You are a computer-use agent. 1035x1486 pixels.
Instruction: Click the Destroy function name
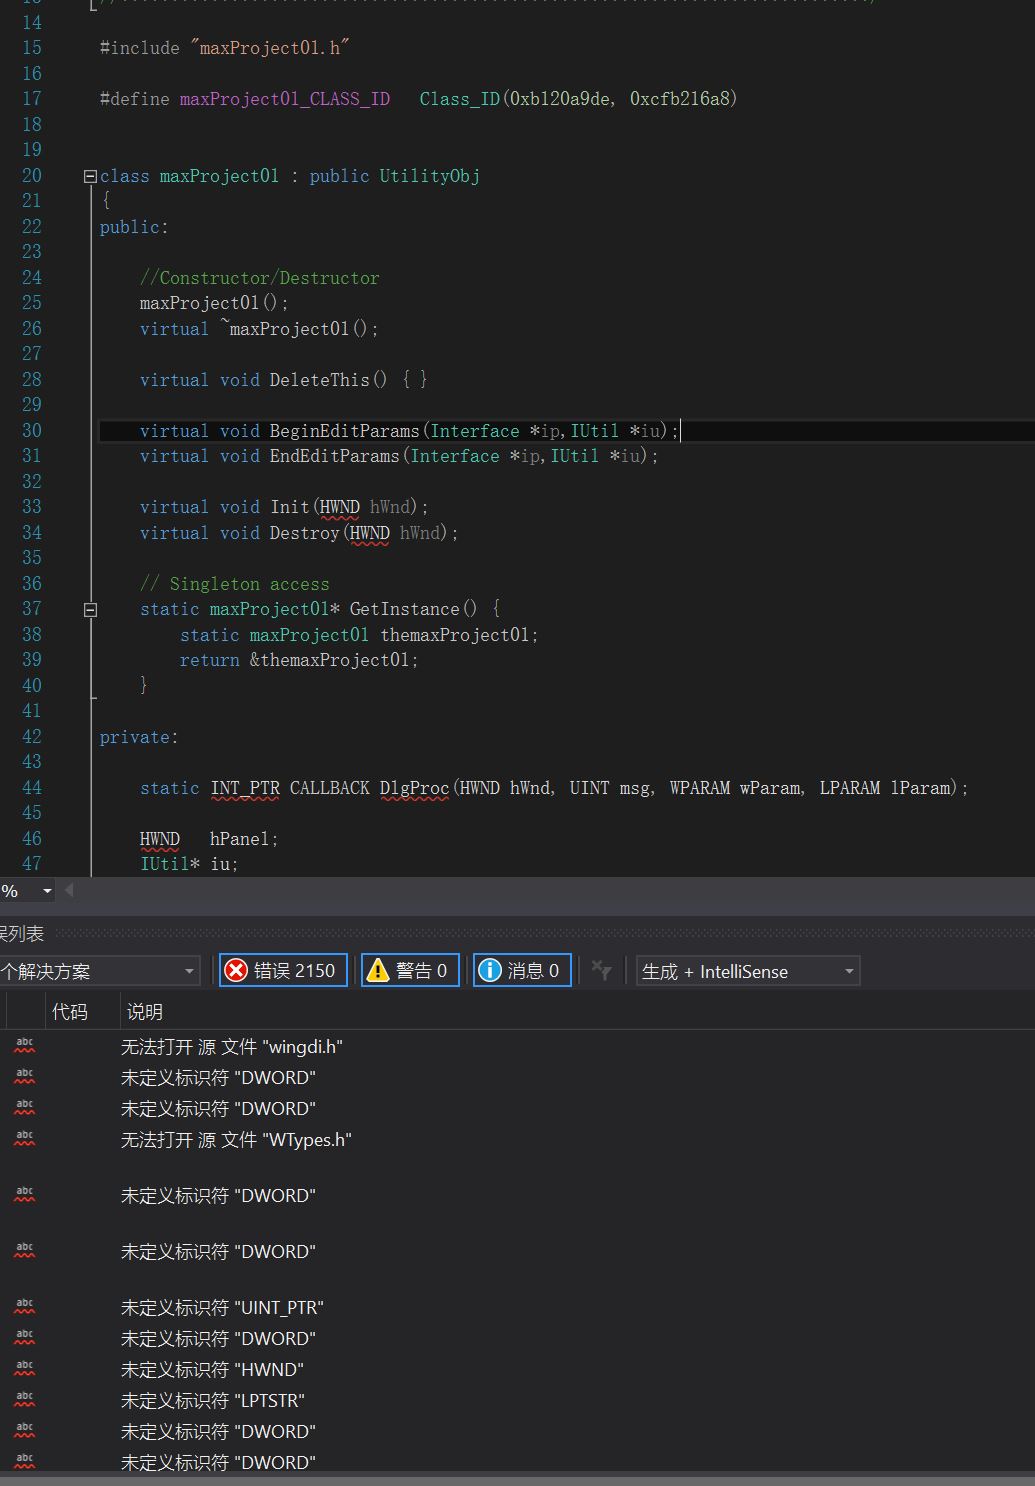point(304,533)
